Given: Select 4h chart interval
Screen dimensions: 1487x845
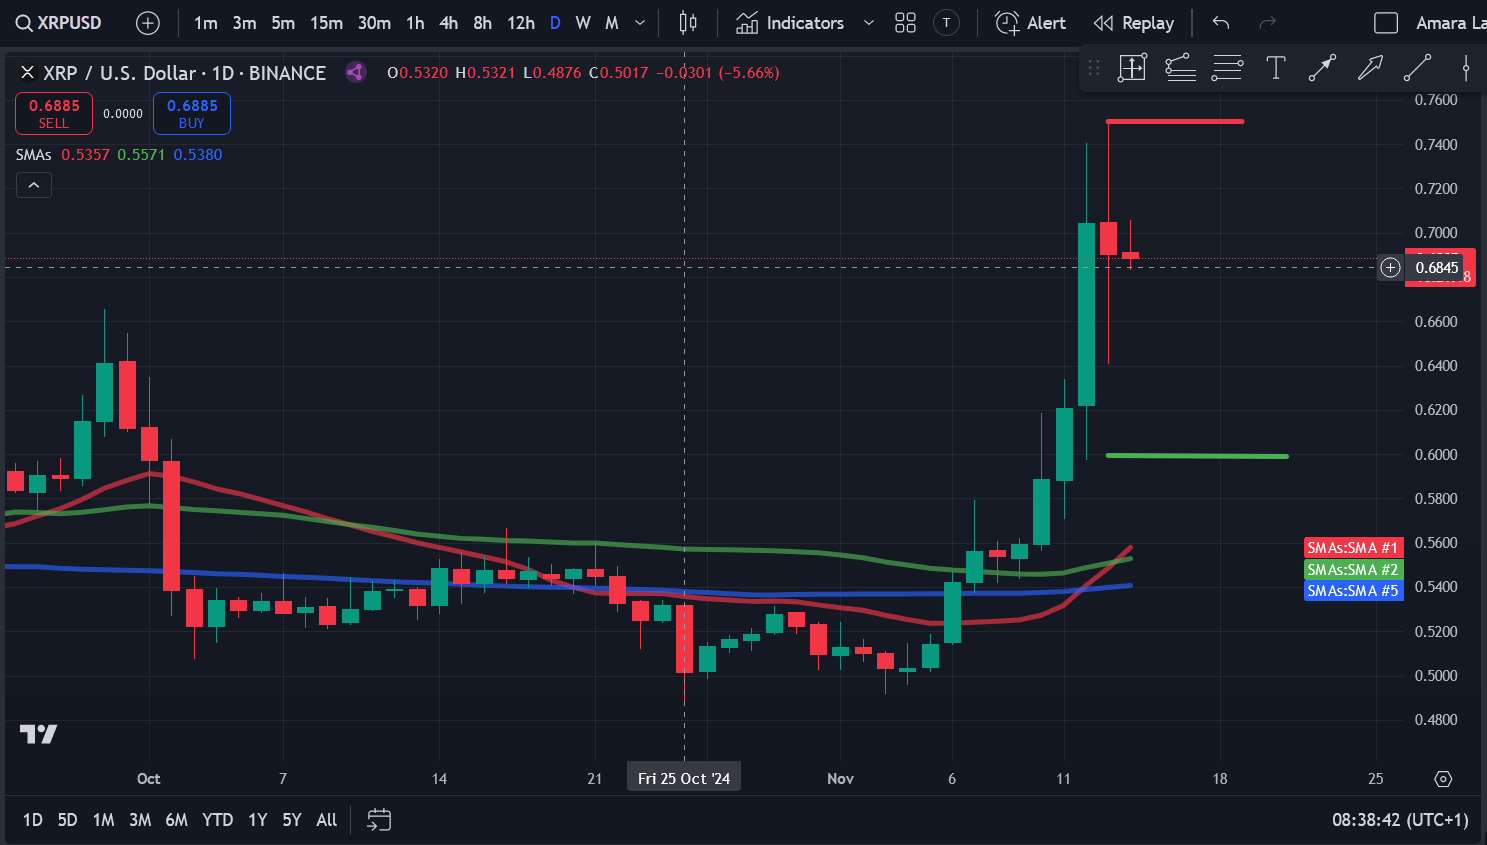Looking at the screenshot, I should click(449, 22).
